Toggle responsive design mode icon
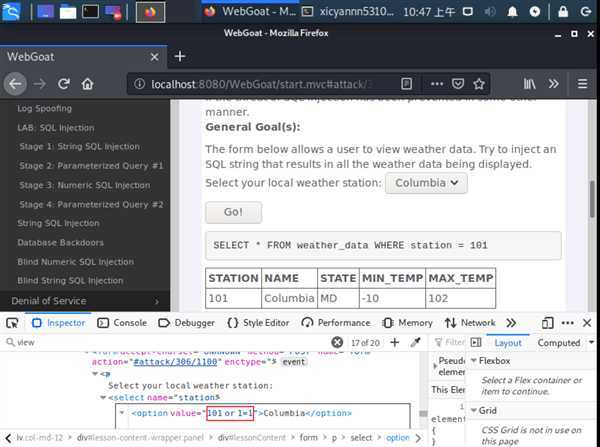600x447 pixels. pos(547,323)
